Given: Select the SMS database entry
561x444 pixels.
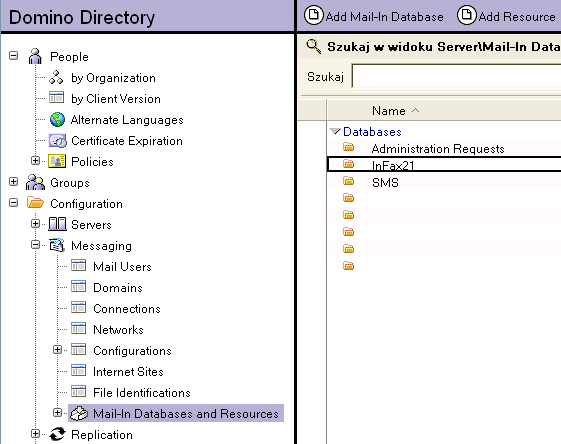Looking at the screenshot, I should [x=385, y=182].
